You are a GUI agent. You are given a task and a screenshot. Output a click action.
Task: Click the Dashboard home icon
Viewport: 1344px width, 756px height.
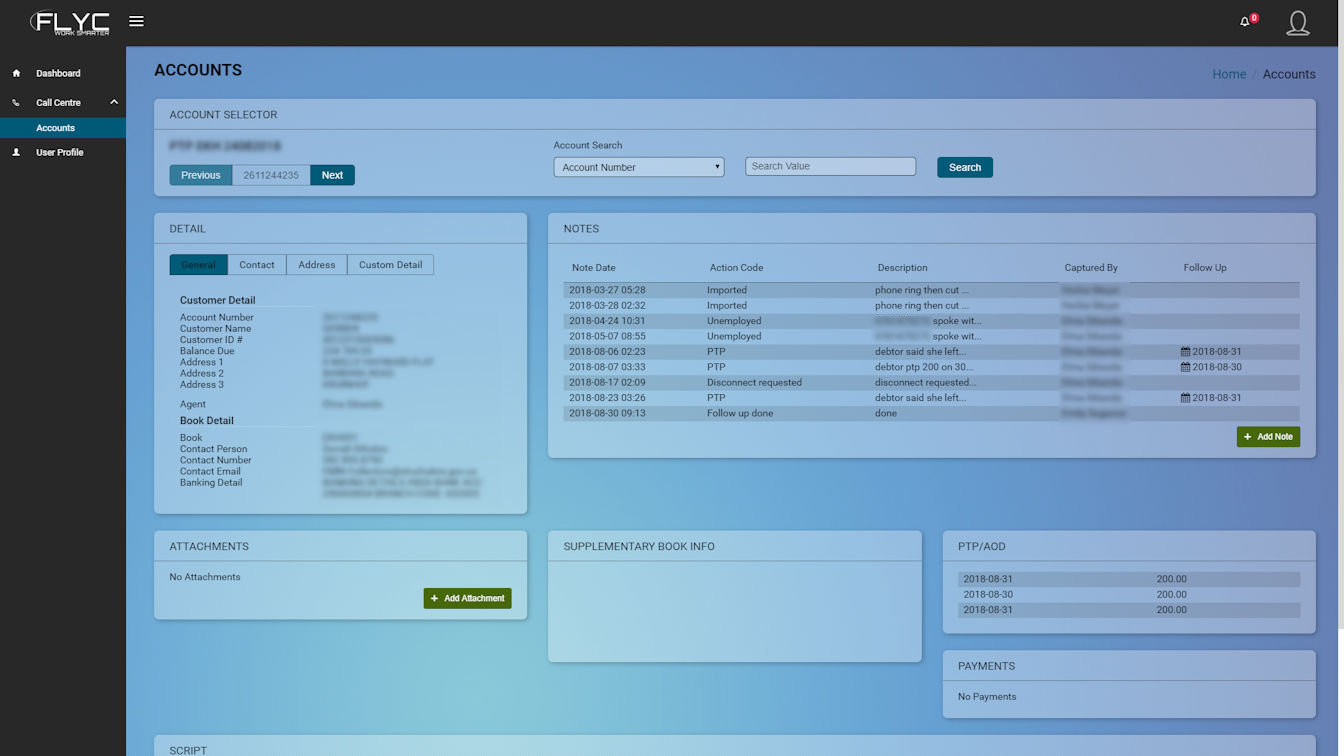click(x=16, y=73)
